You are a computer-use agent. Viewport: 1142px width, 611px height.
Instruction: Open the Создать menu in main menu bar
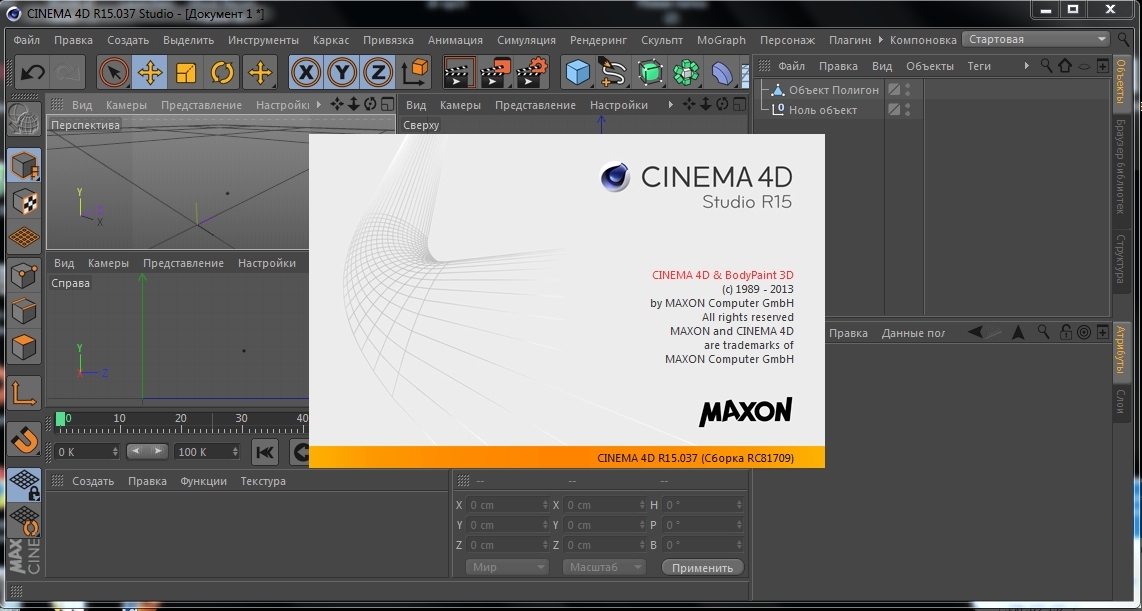(127, 40)
